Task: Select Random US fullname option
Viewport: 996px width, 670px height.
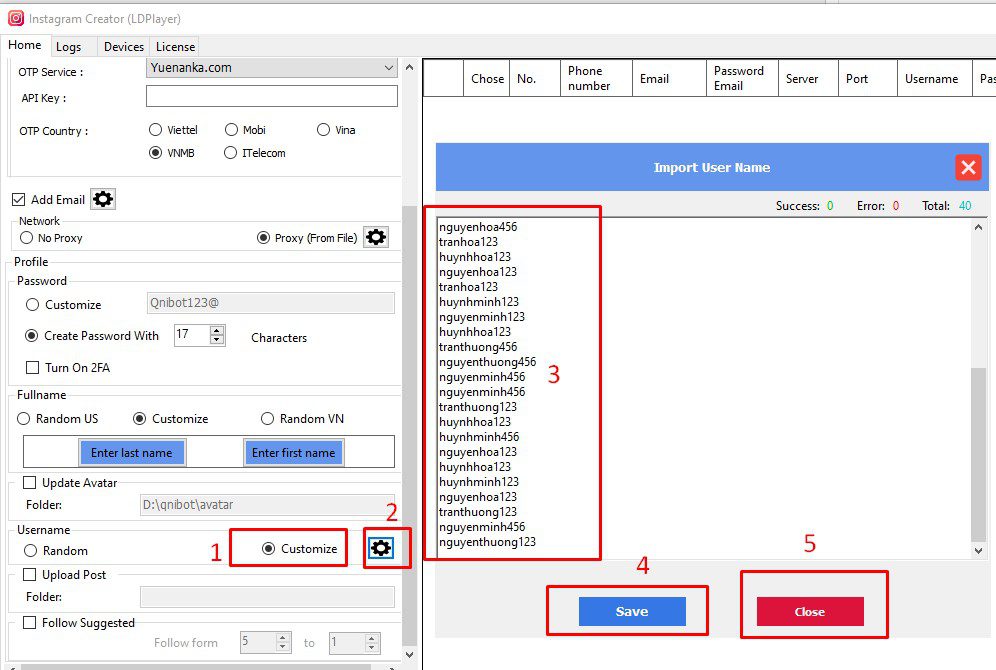Action: click(x=24, y=419)
